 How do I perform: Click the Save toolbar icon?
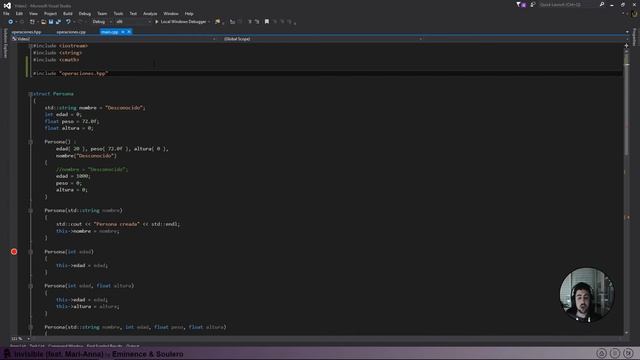(51, 22)
